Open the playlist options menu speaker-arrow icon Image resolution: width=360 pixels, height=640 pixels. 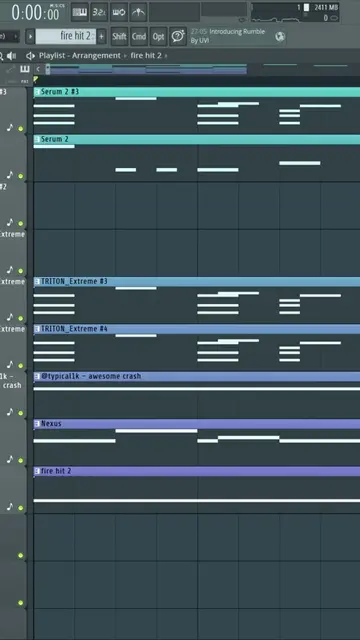[x=30, y=56]
